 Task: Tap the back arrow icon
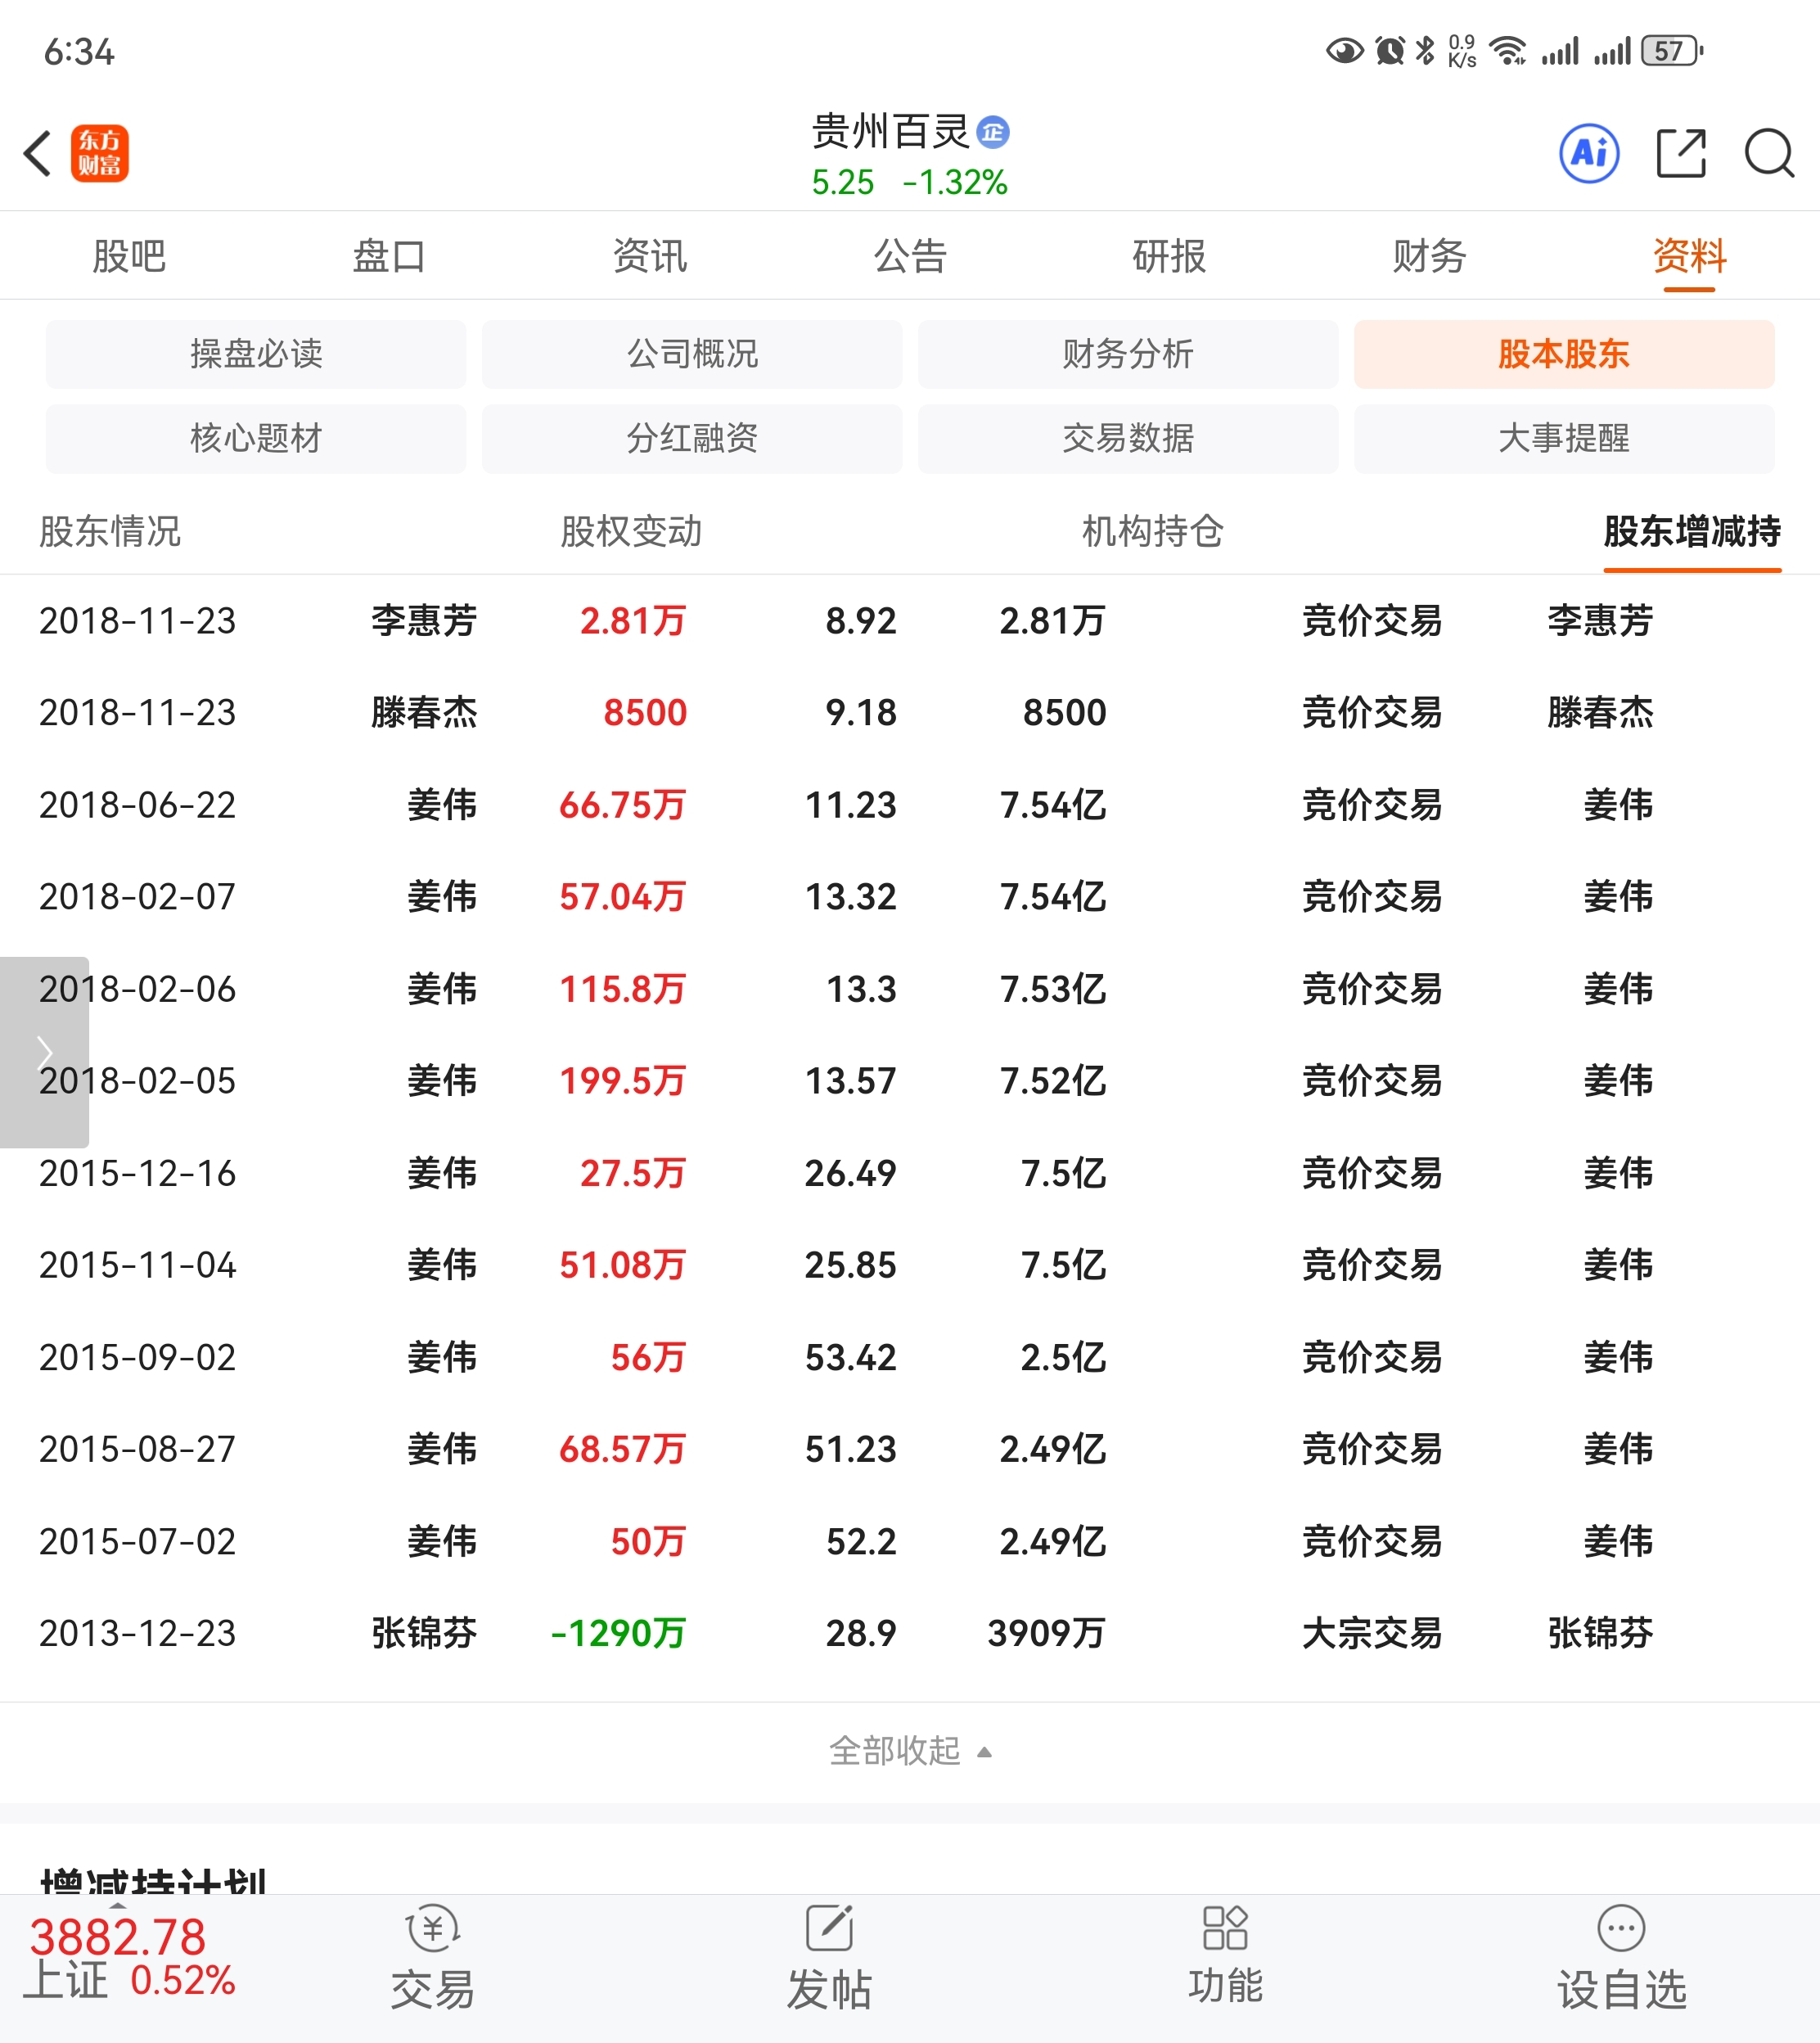(x=38, y=154)
